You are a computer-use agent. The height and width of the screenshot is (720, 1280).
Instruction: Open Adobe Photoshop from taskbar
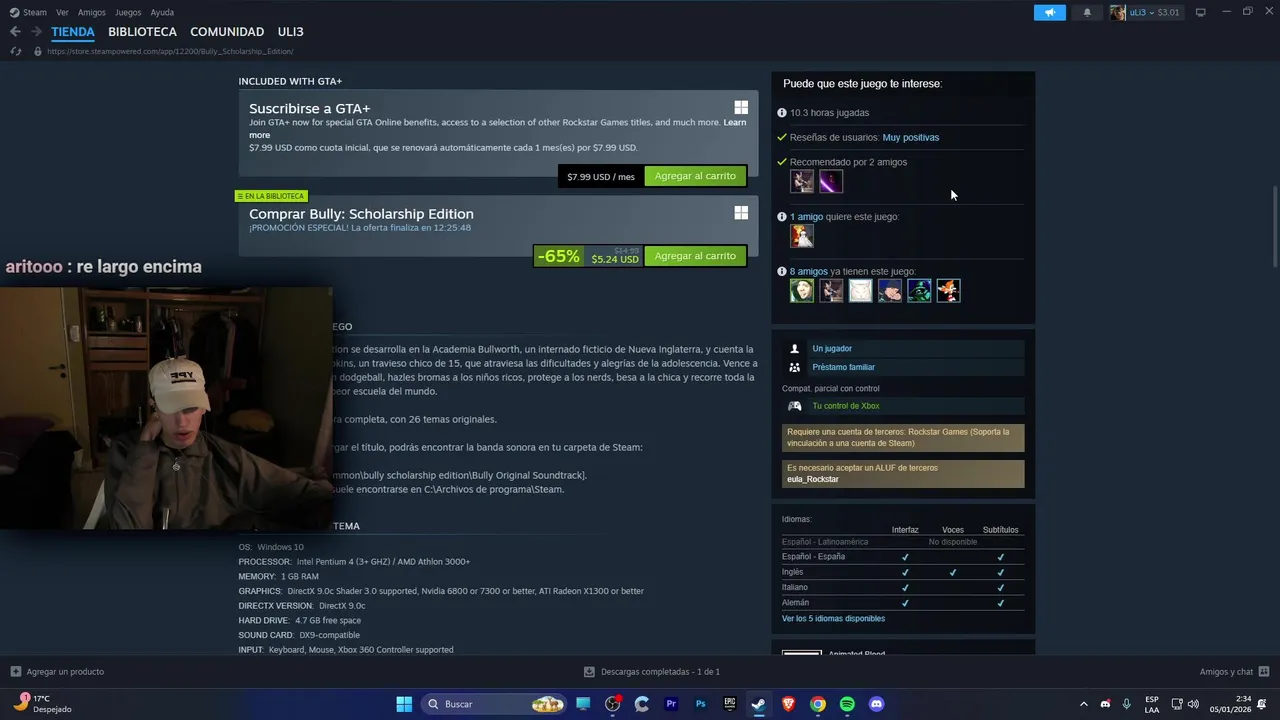click(x=700, y=704)
